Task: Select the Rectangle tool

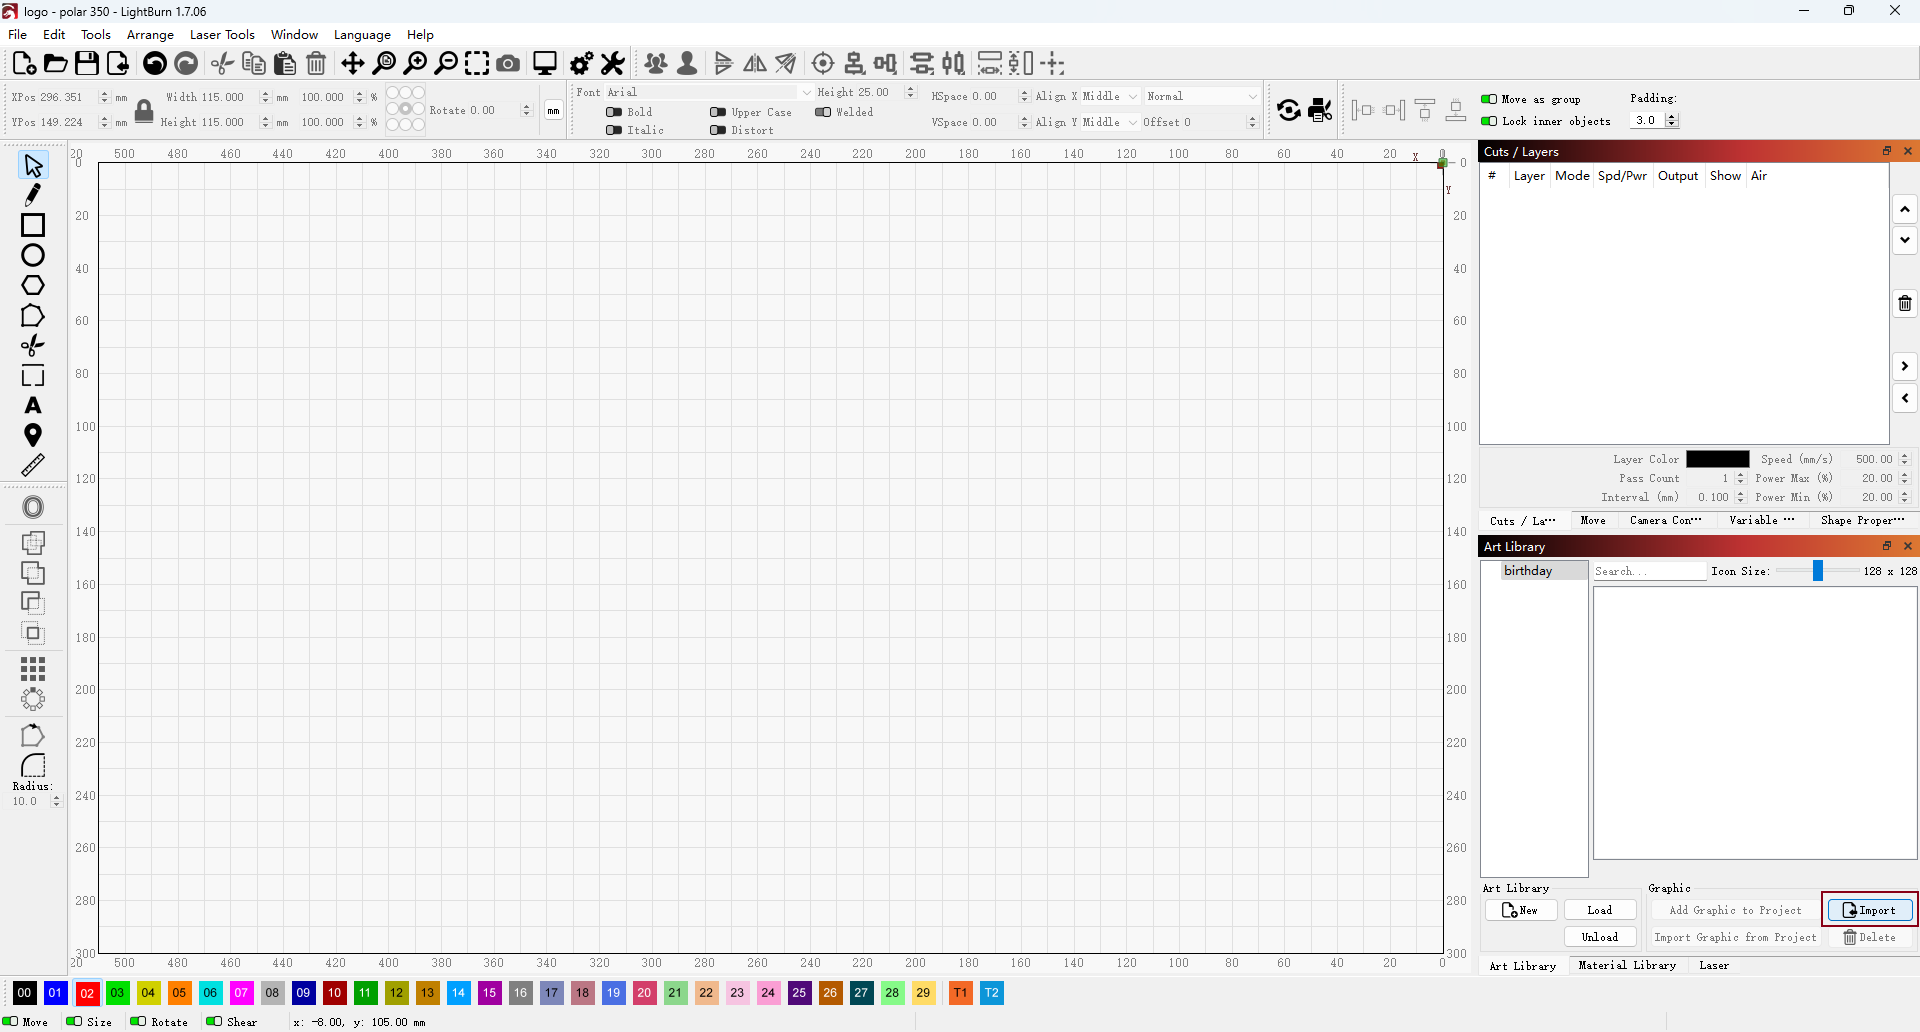Action: 33,225
